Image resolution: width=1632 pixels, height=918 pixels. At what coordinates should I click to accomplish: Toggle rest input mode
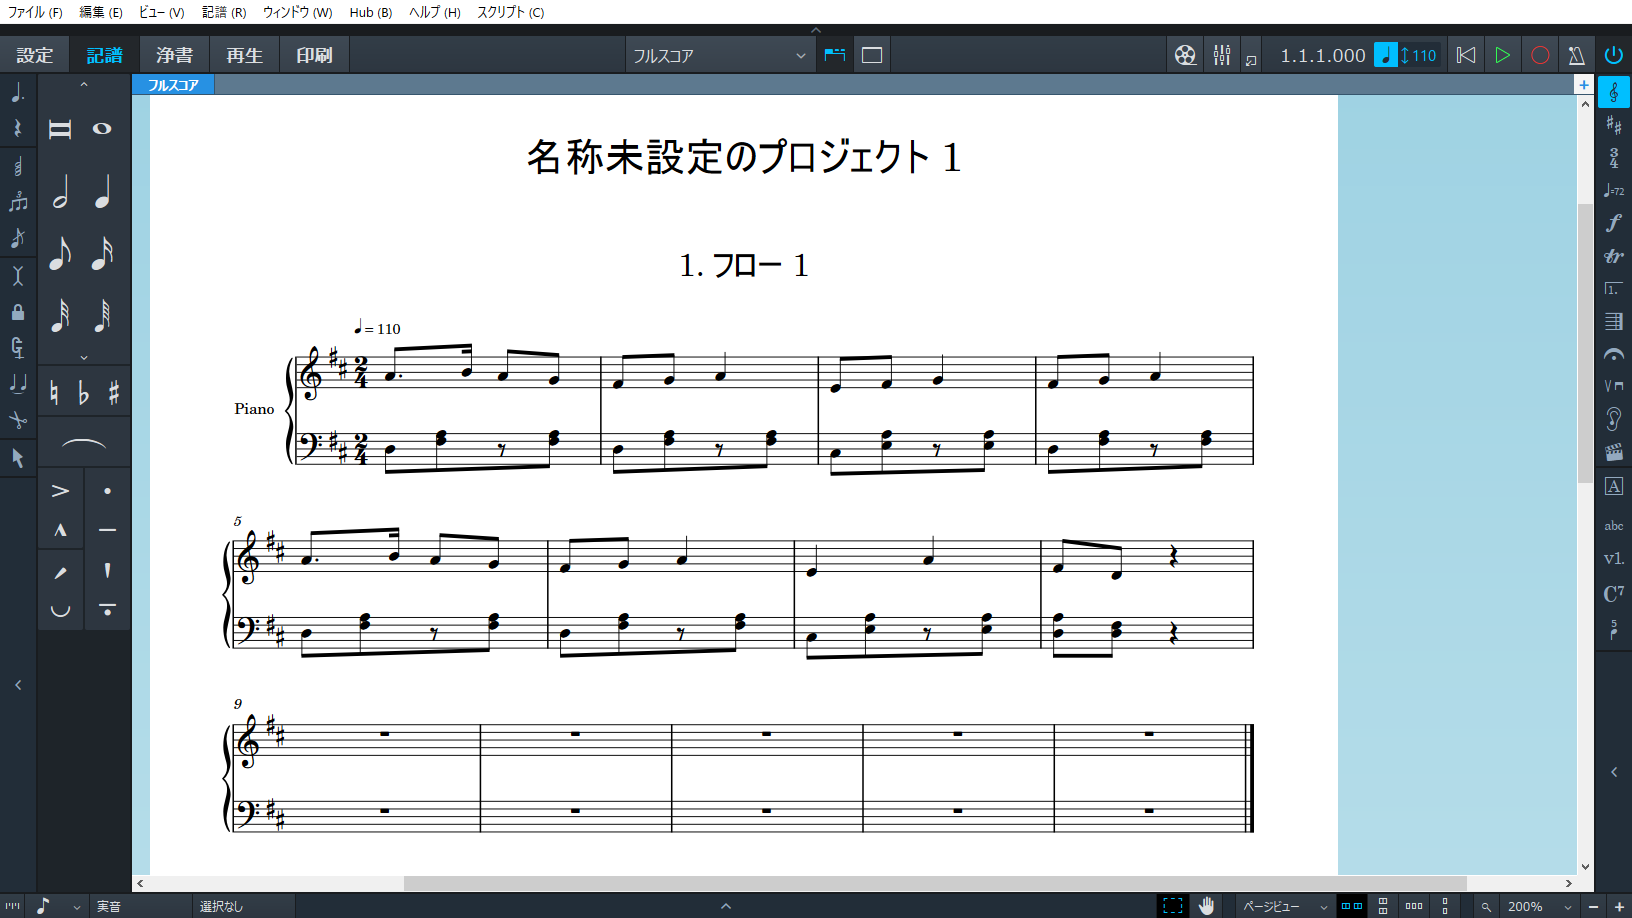pos(18,128)
